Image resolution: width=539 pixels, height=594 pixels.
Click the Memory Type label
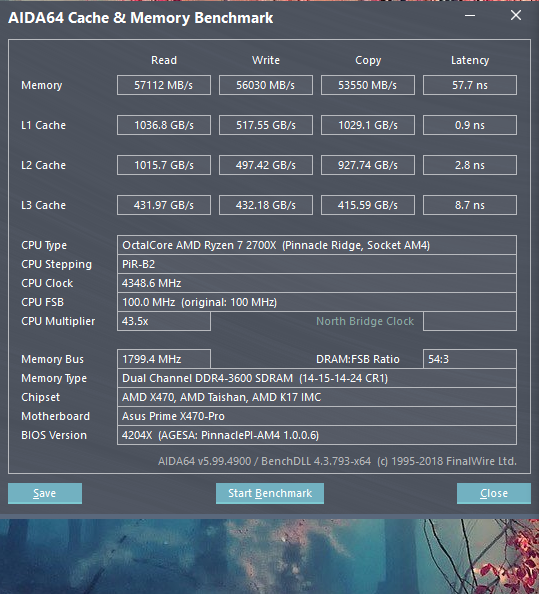[54, 378]
